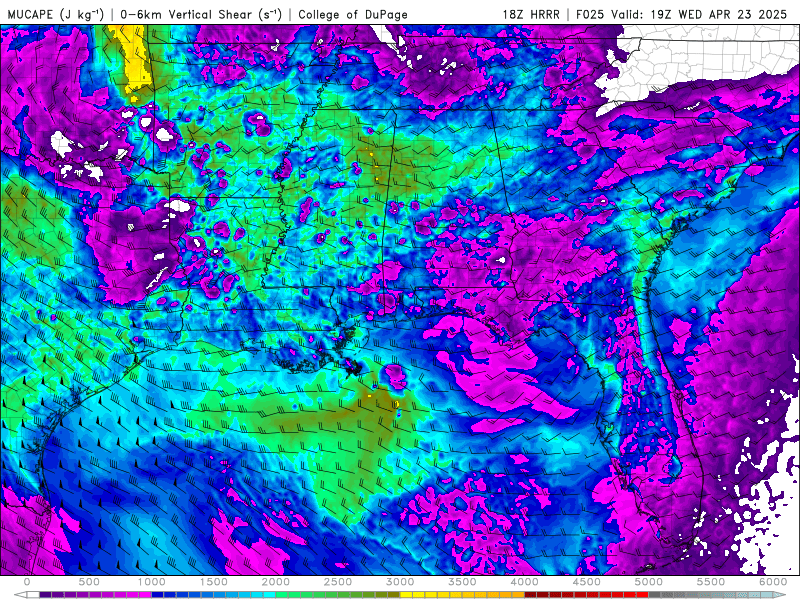This screenshot has height=600, width=800.
Task: Click the "1500" color scale label
Action: tap(214, 582)
